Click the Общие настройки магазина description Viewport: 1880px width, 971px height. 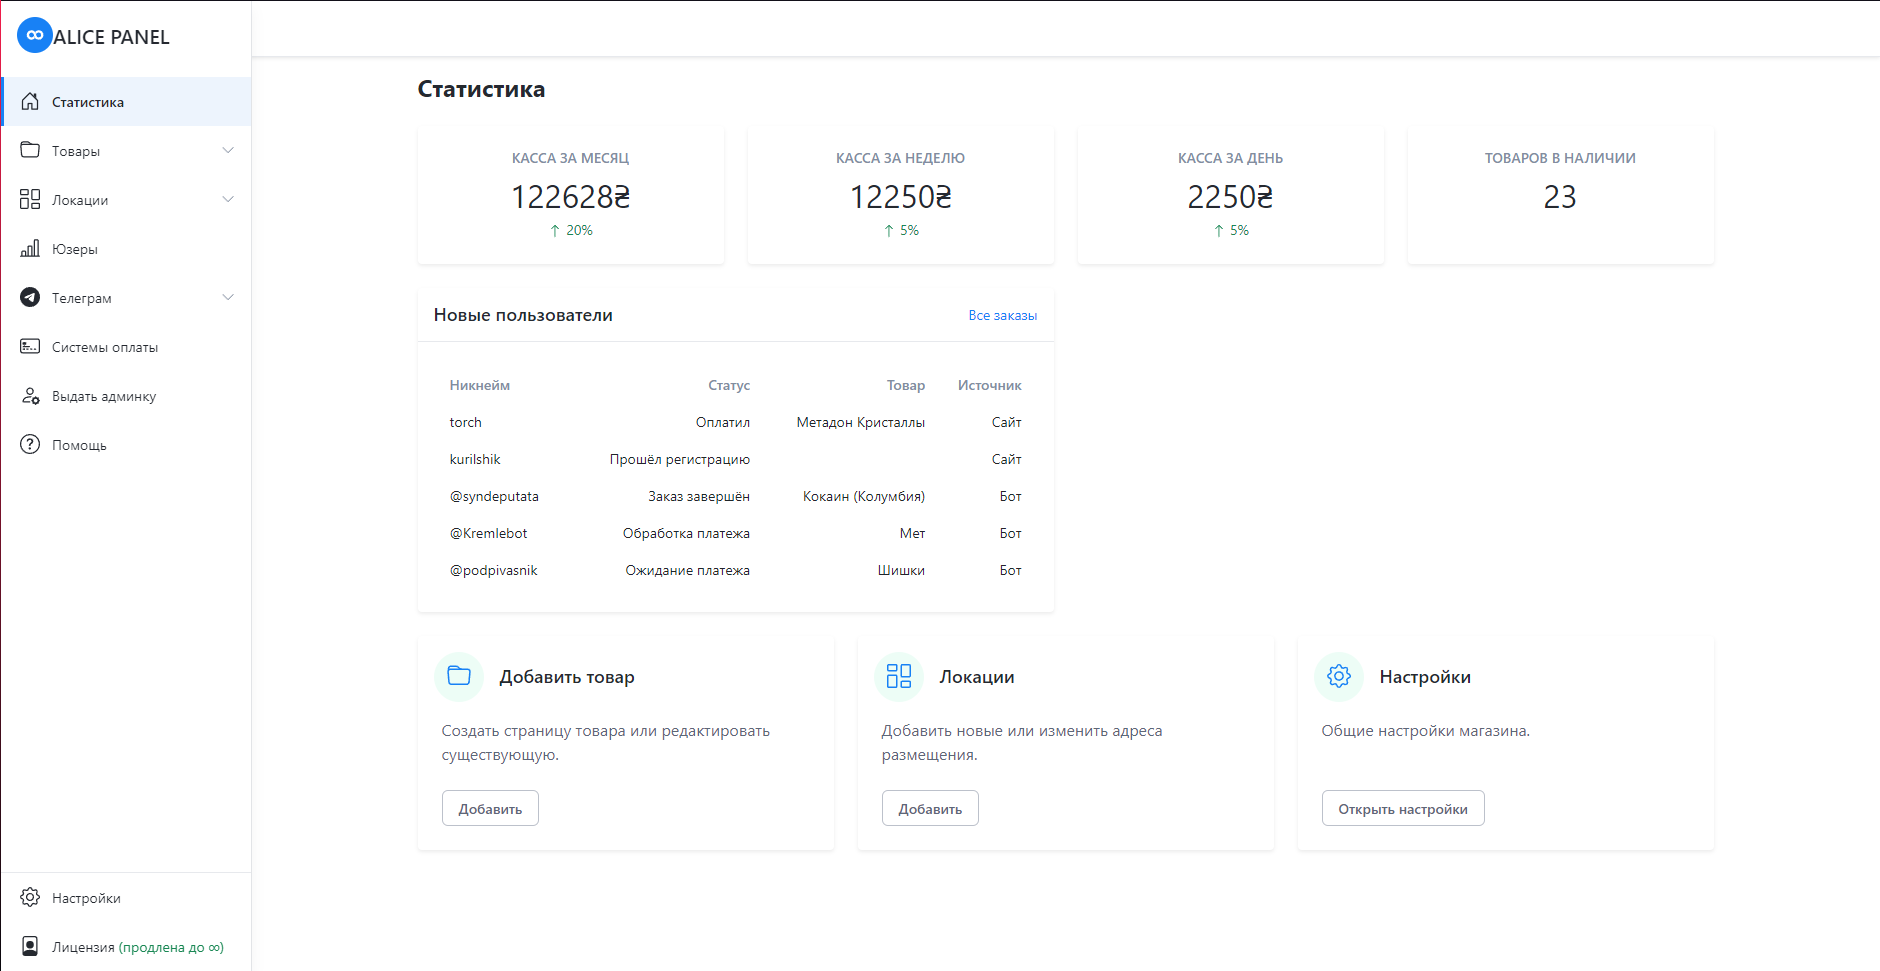click(x=1426, y=731)
